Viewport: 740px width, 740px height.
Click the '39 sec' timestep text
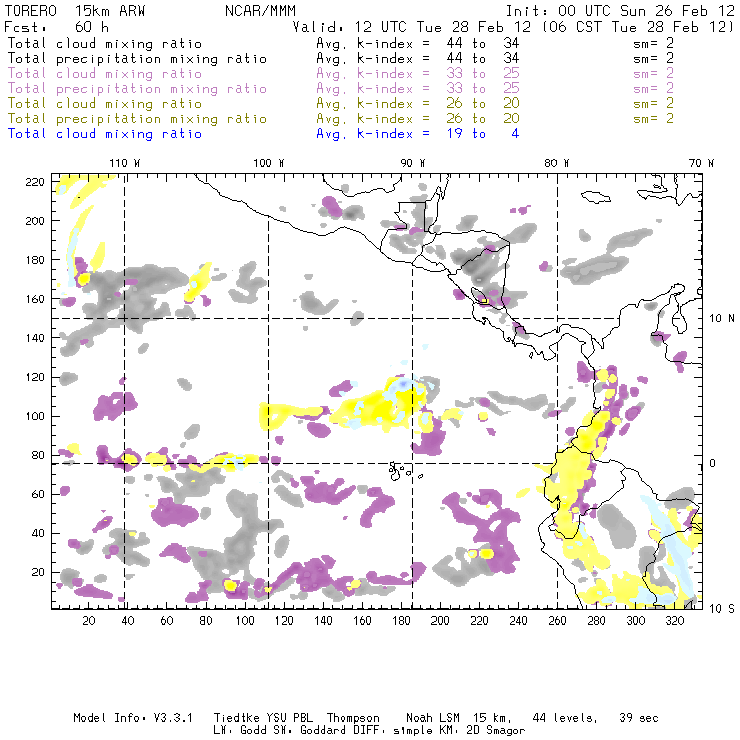pos(639,718)
